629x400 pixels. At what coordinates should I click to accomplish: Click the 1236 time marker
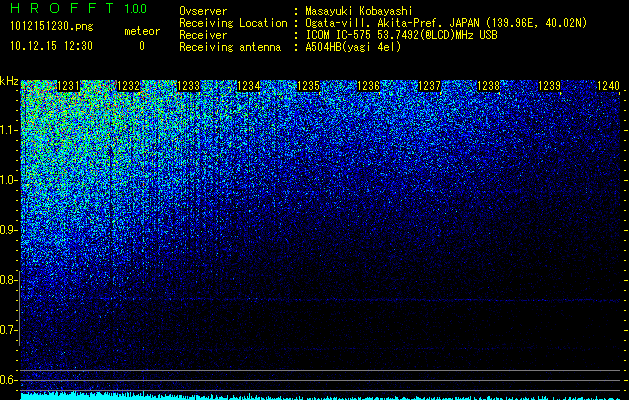pyautogui.click(x=368, y=86)
